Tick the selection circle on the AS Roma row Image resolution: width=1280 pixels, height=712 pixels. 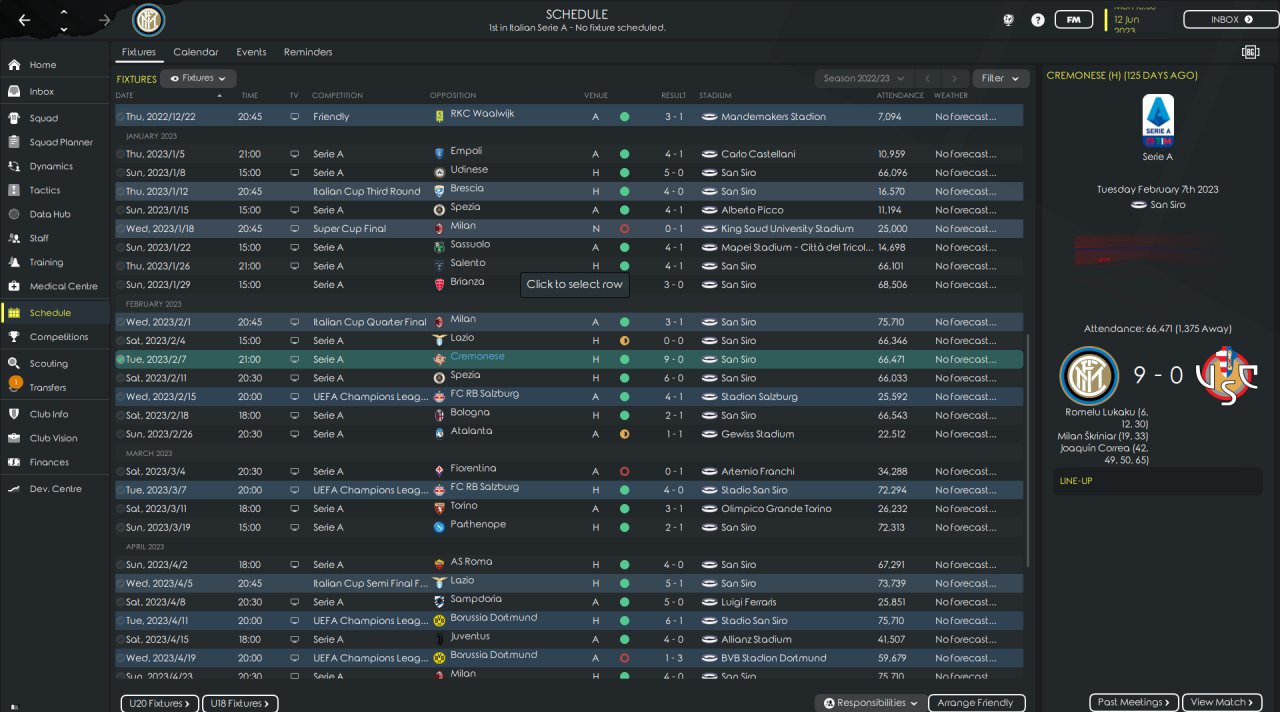pyautogui.click(x=121, y=565)
